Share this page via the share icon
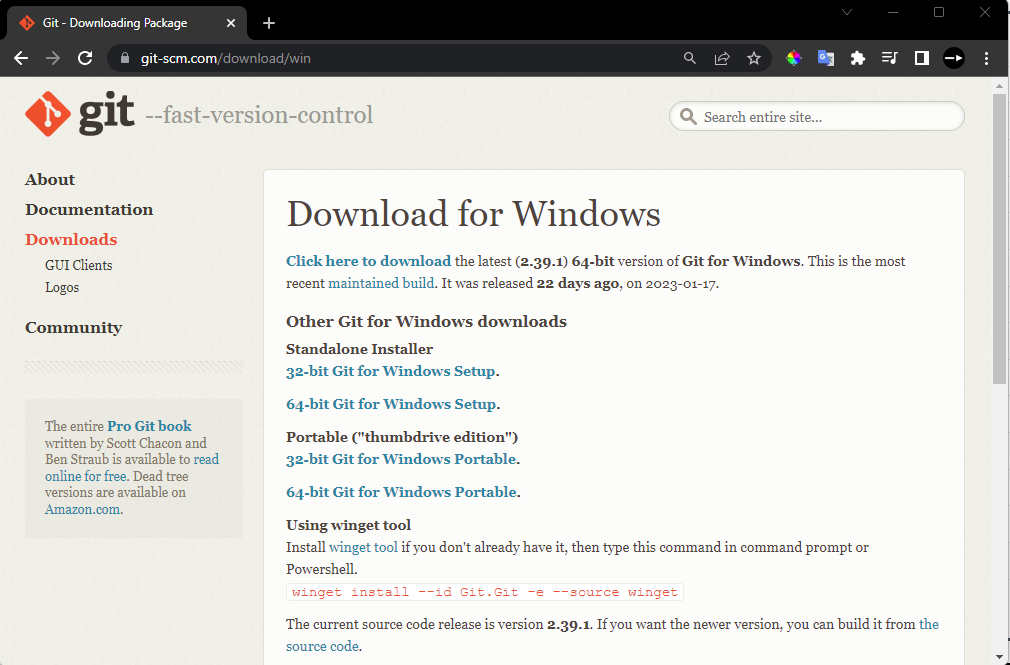The width and height of the screenshot is (1010, 665). 722,59
